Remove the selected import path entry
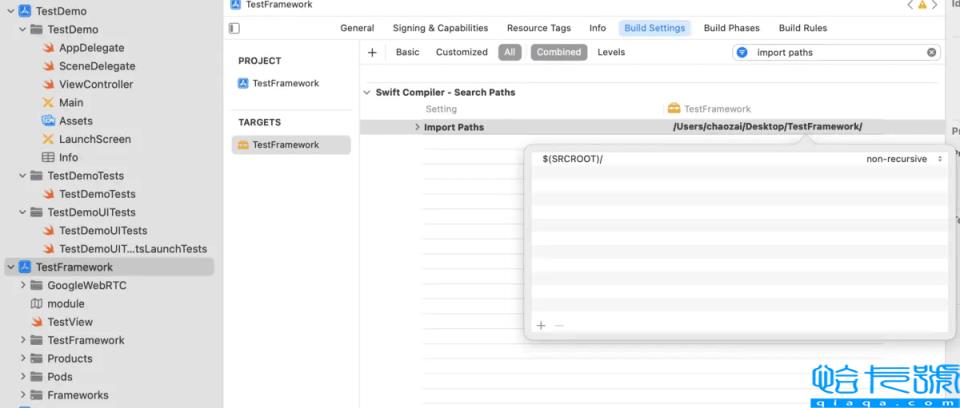 pos(558,325)
